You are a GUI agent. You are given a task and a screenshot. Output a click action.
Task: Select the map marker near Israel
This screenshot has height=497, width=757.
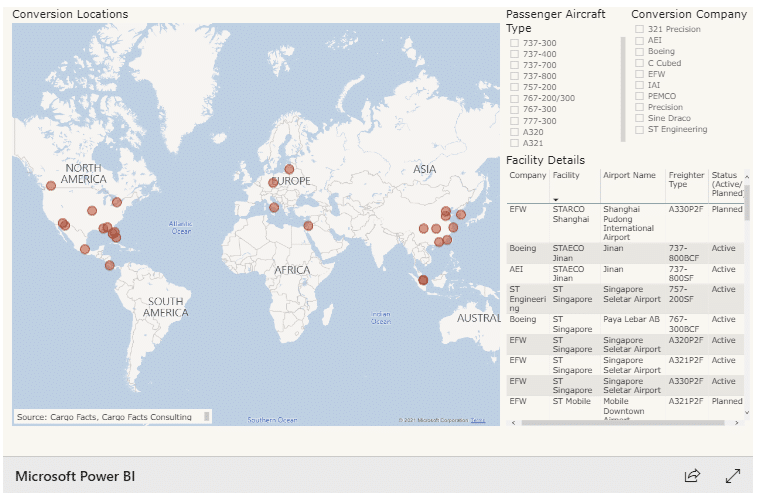(x=308, y=226)
